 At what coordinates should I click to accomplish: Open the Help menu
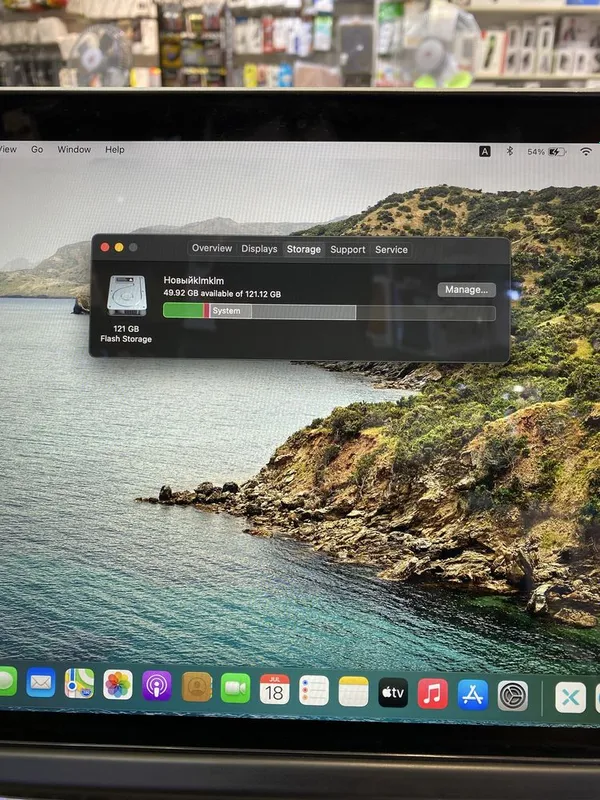(115, 149)
